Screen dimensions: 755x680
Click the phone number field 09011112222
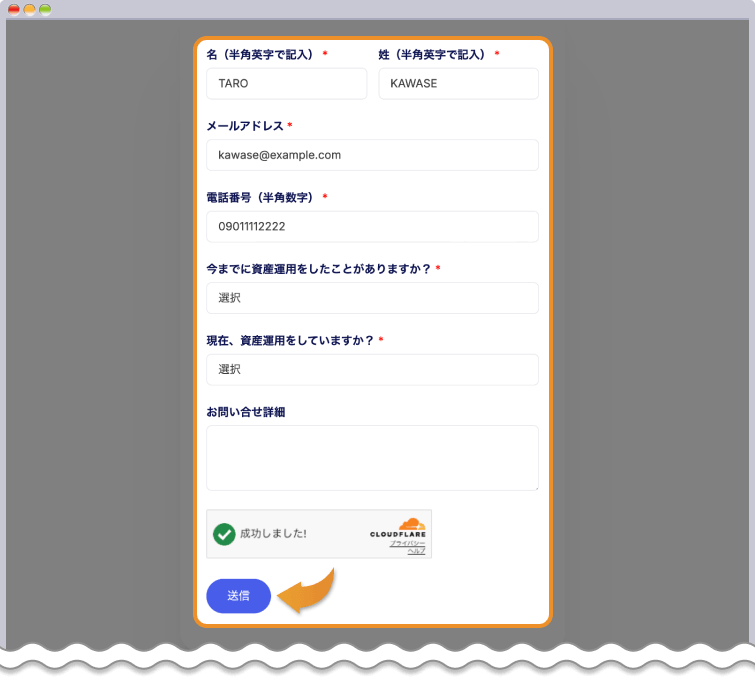[x=372, y=226]
